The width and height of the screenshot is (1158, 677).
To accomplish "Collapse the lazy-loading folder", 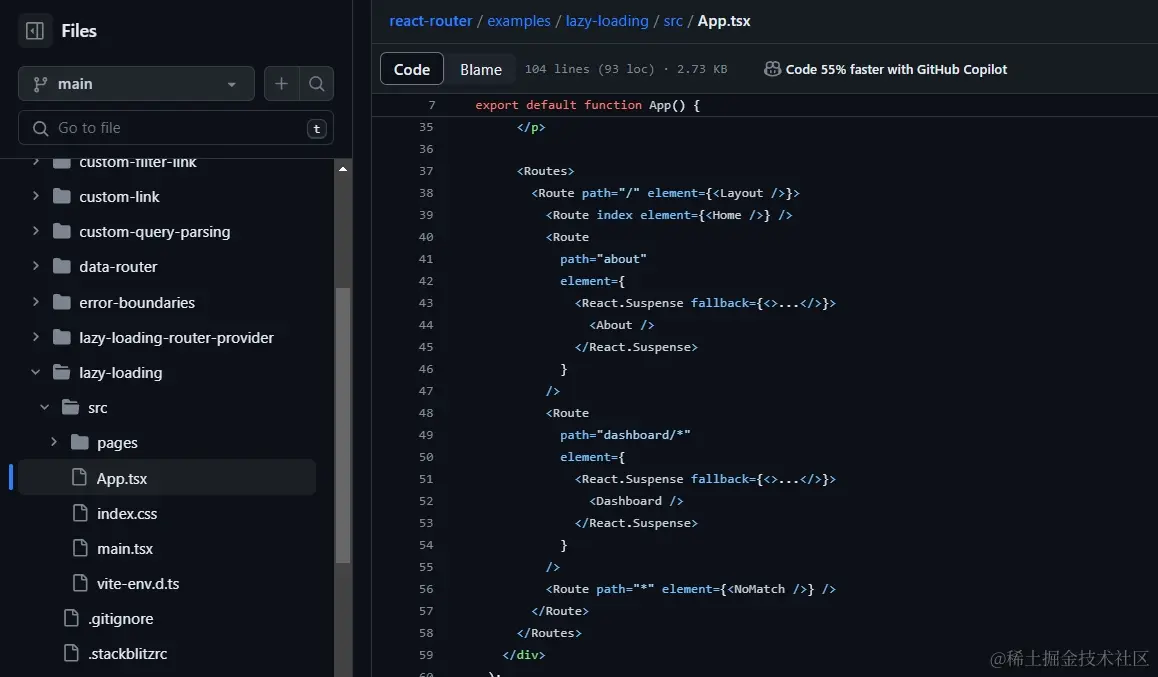I will (35, 372).
